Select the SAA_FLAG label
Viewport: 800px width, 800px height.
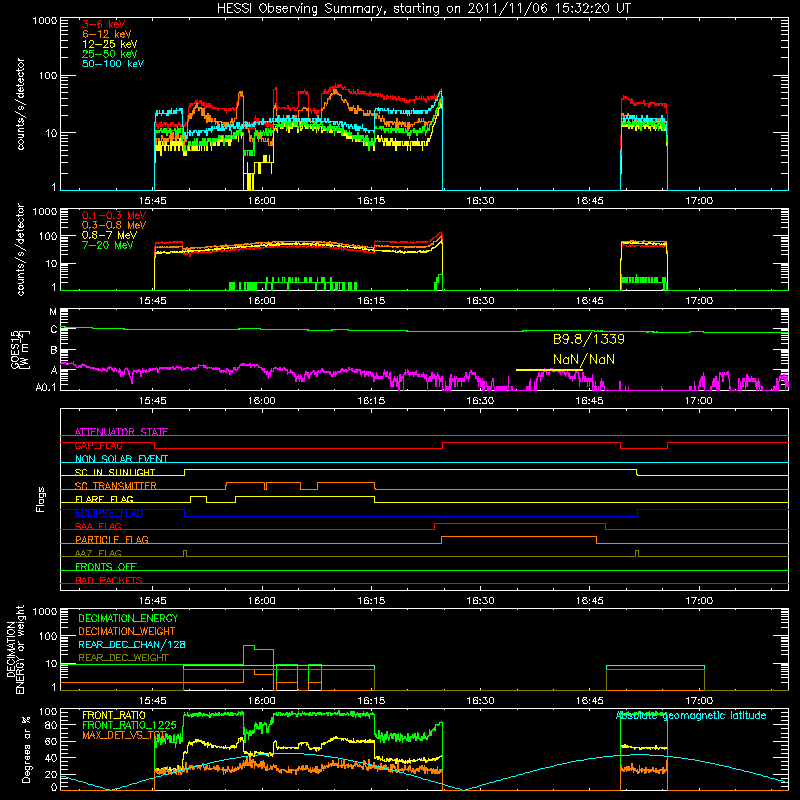(x=98, y=527)
